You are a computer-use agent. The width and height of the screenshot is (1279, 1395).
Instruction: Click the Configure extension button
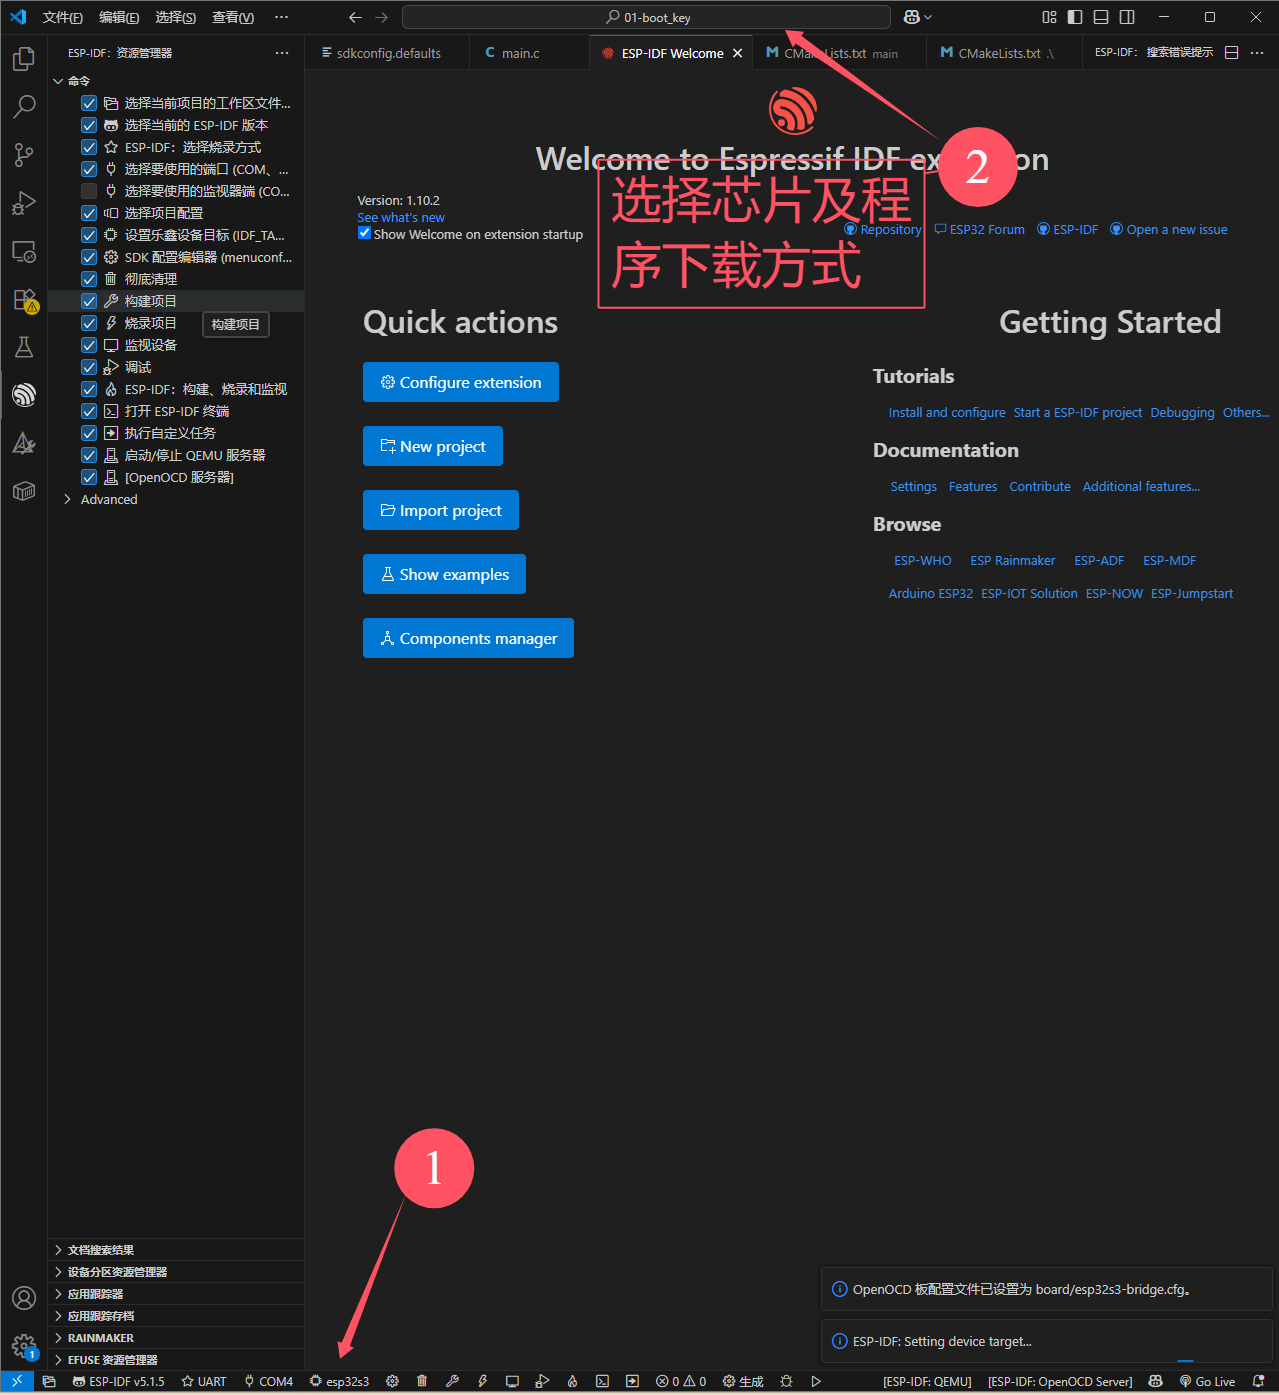(x=461, y=382)
